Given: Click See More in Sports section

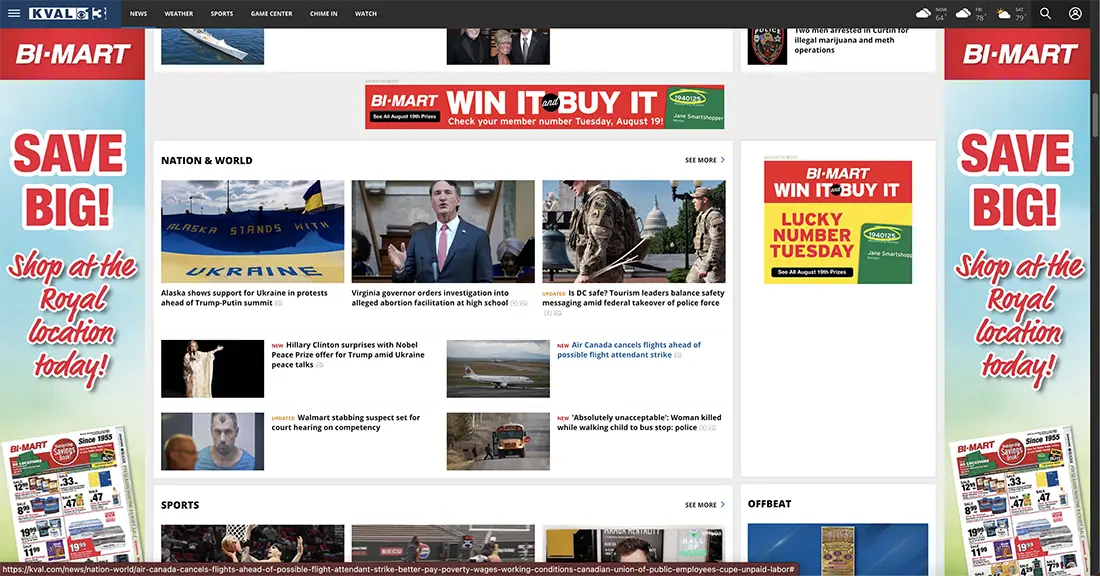Looking at the screenshot, I should (x=704, y=504).
